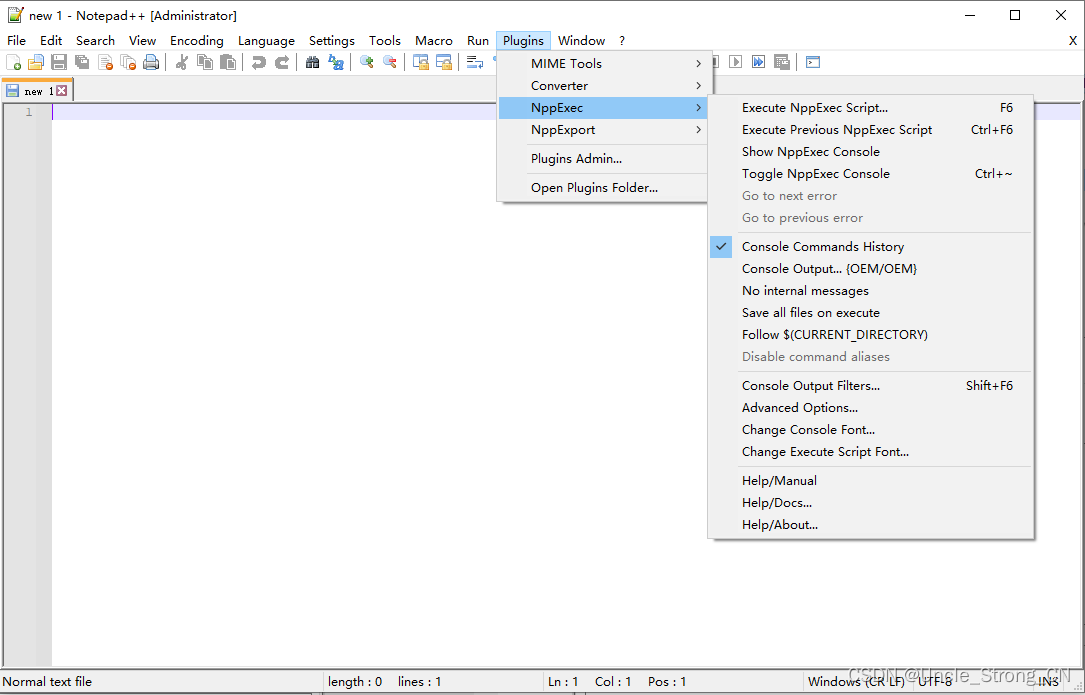
Task: Close the open Plugins menu
Action: [523, 41]
